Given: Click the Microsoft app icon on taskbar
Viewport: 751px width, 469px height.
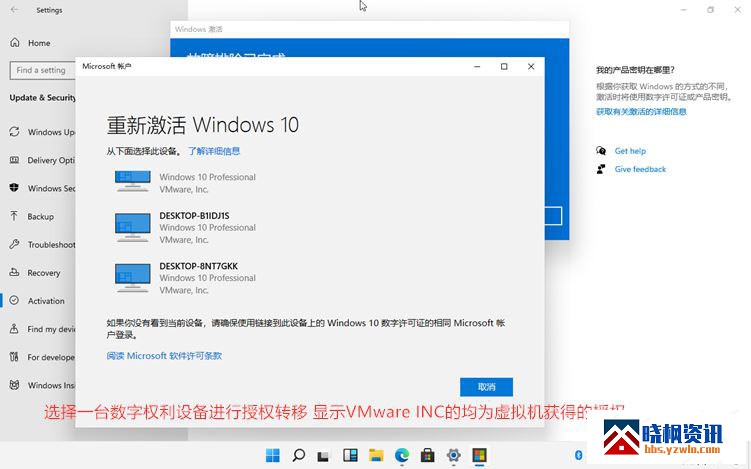Looking at the screenshot, I should (479, 455).
